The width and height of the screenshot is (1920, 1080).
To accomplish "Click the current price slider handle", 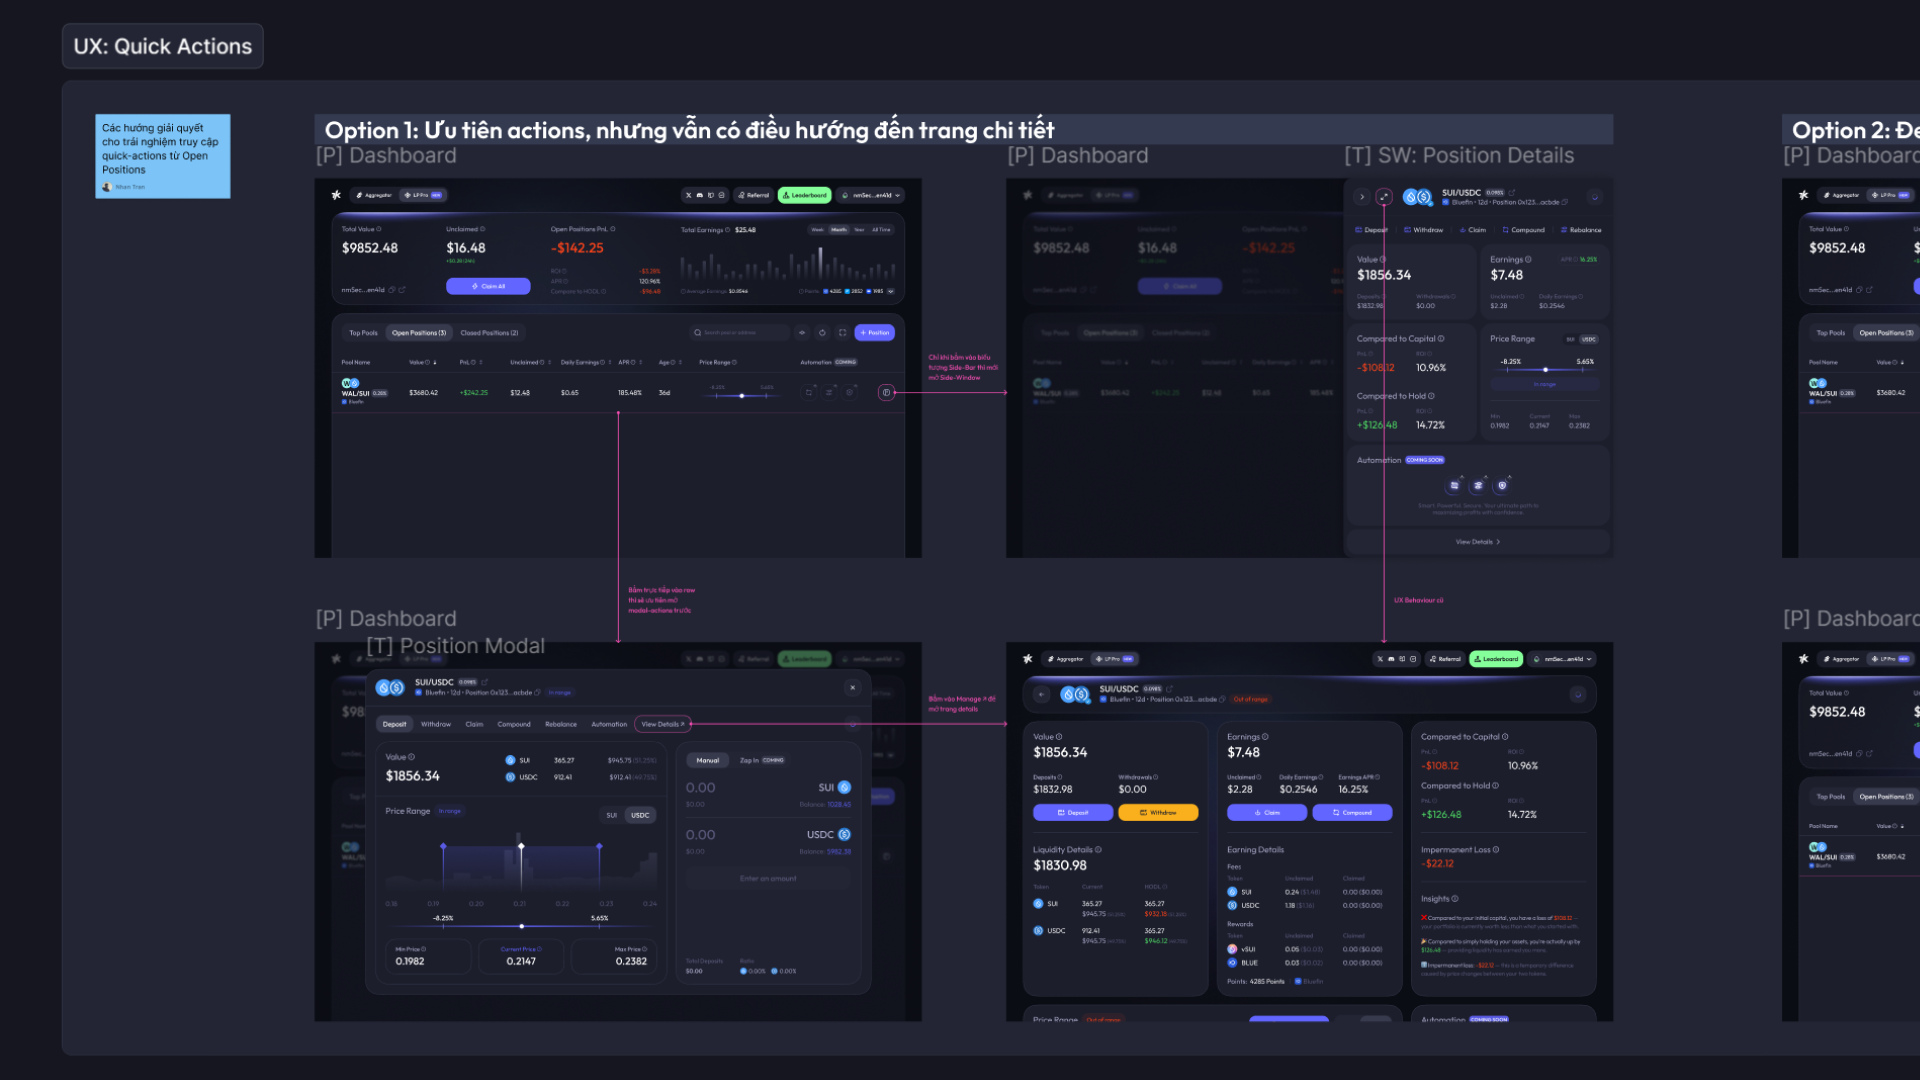I will click(521, 927).
